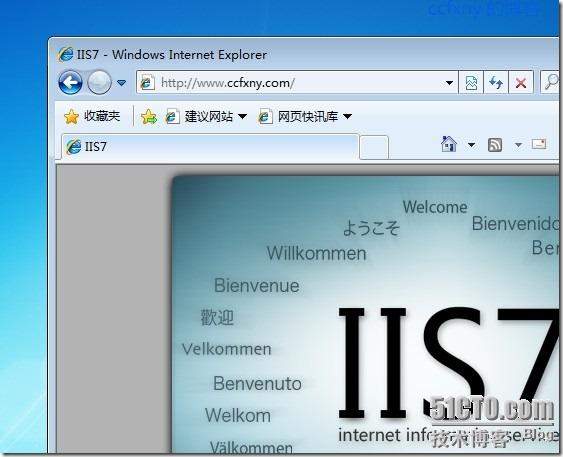The image size is (563, 457).
Task: Click the IIS7 welcome image
Action: click(365, 314)
